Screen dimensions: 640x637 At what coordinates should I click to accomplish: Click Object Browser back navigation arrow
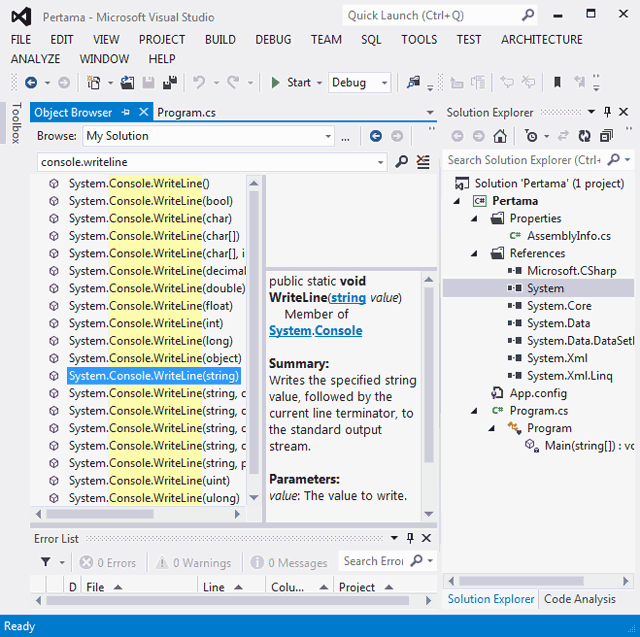click(x=376, y=136)
